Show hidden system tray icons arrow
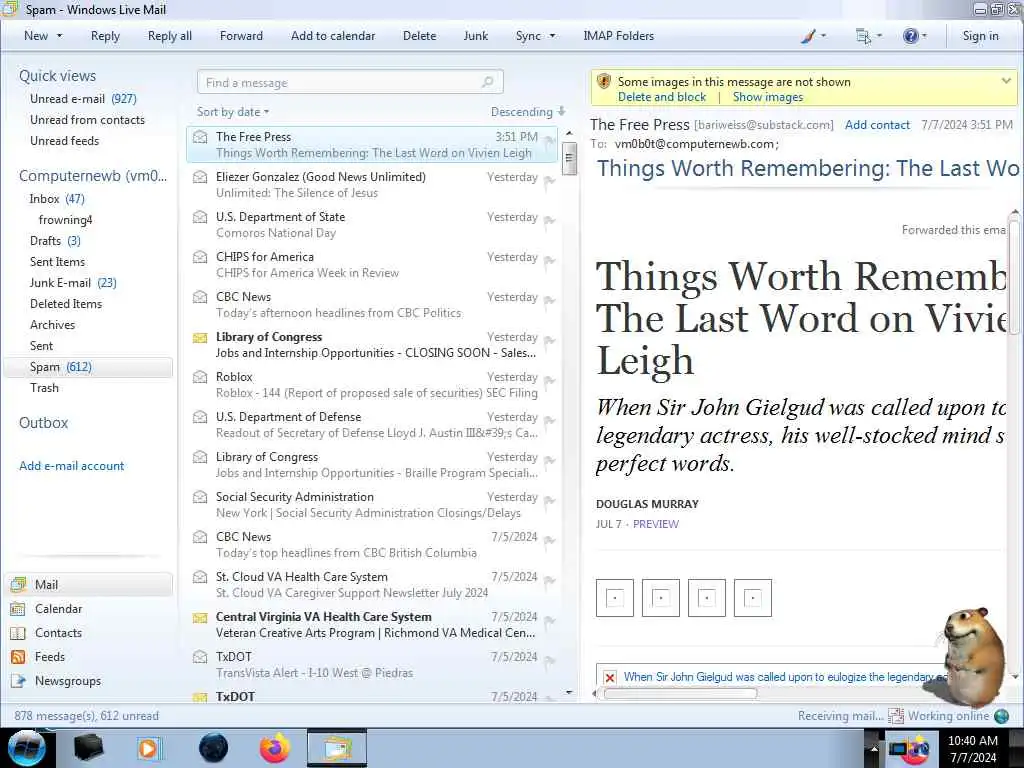Viewport: 1024px width, 768px height. pos(873,748)
